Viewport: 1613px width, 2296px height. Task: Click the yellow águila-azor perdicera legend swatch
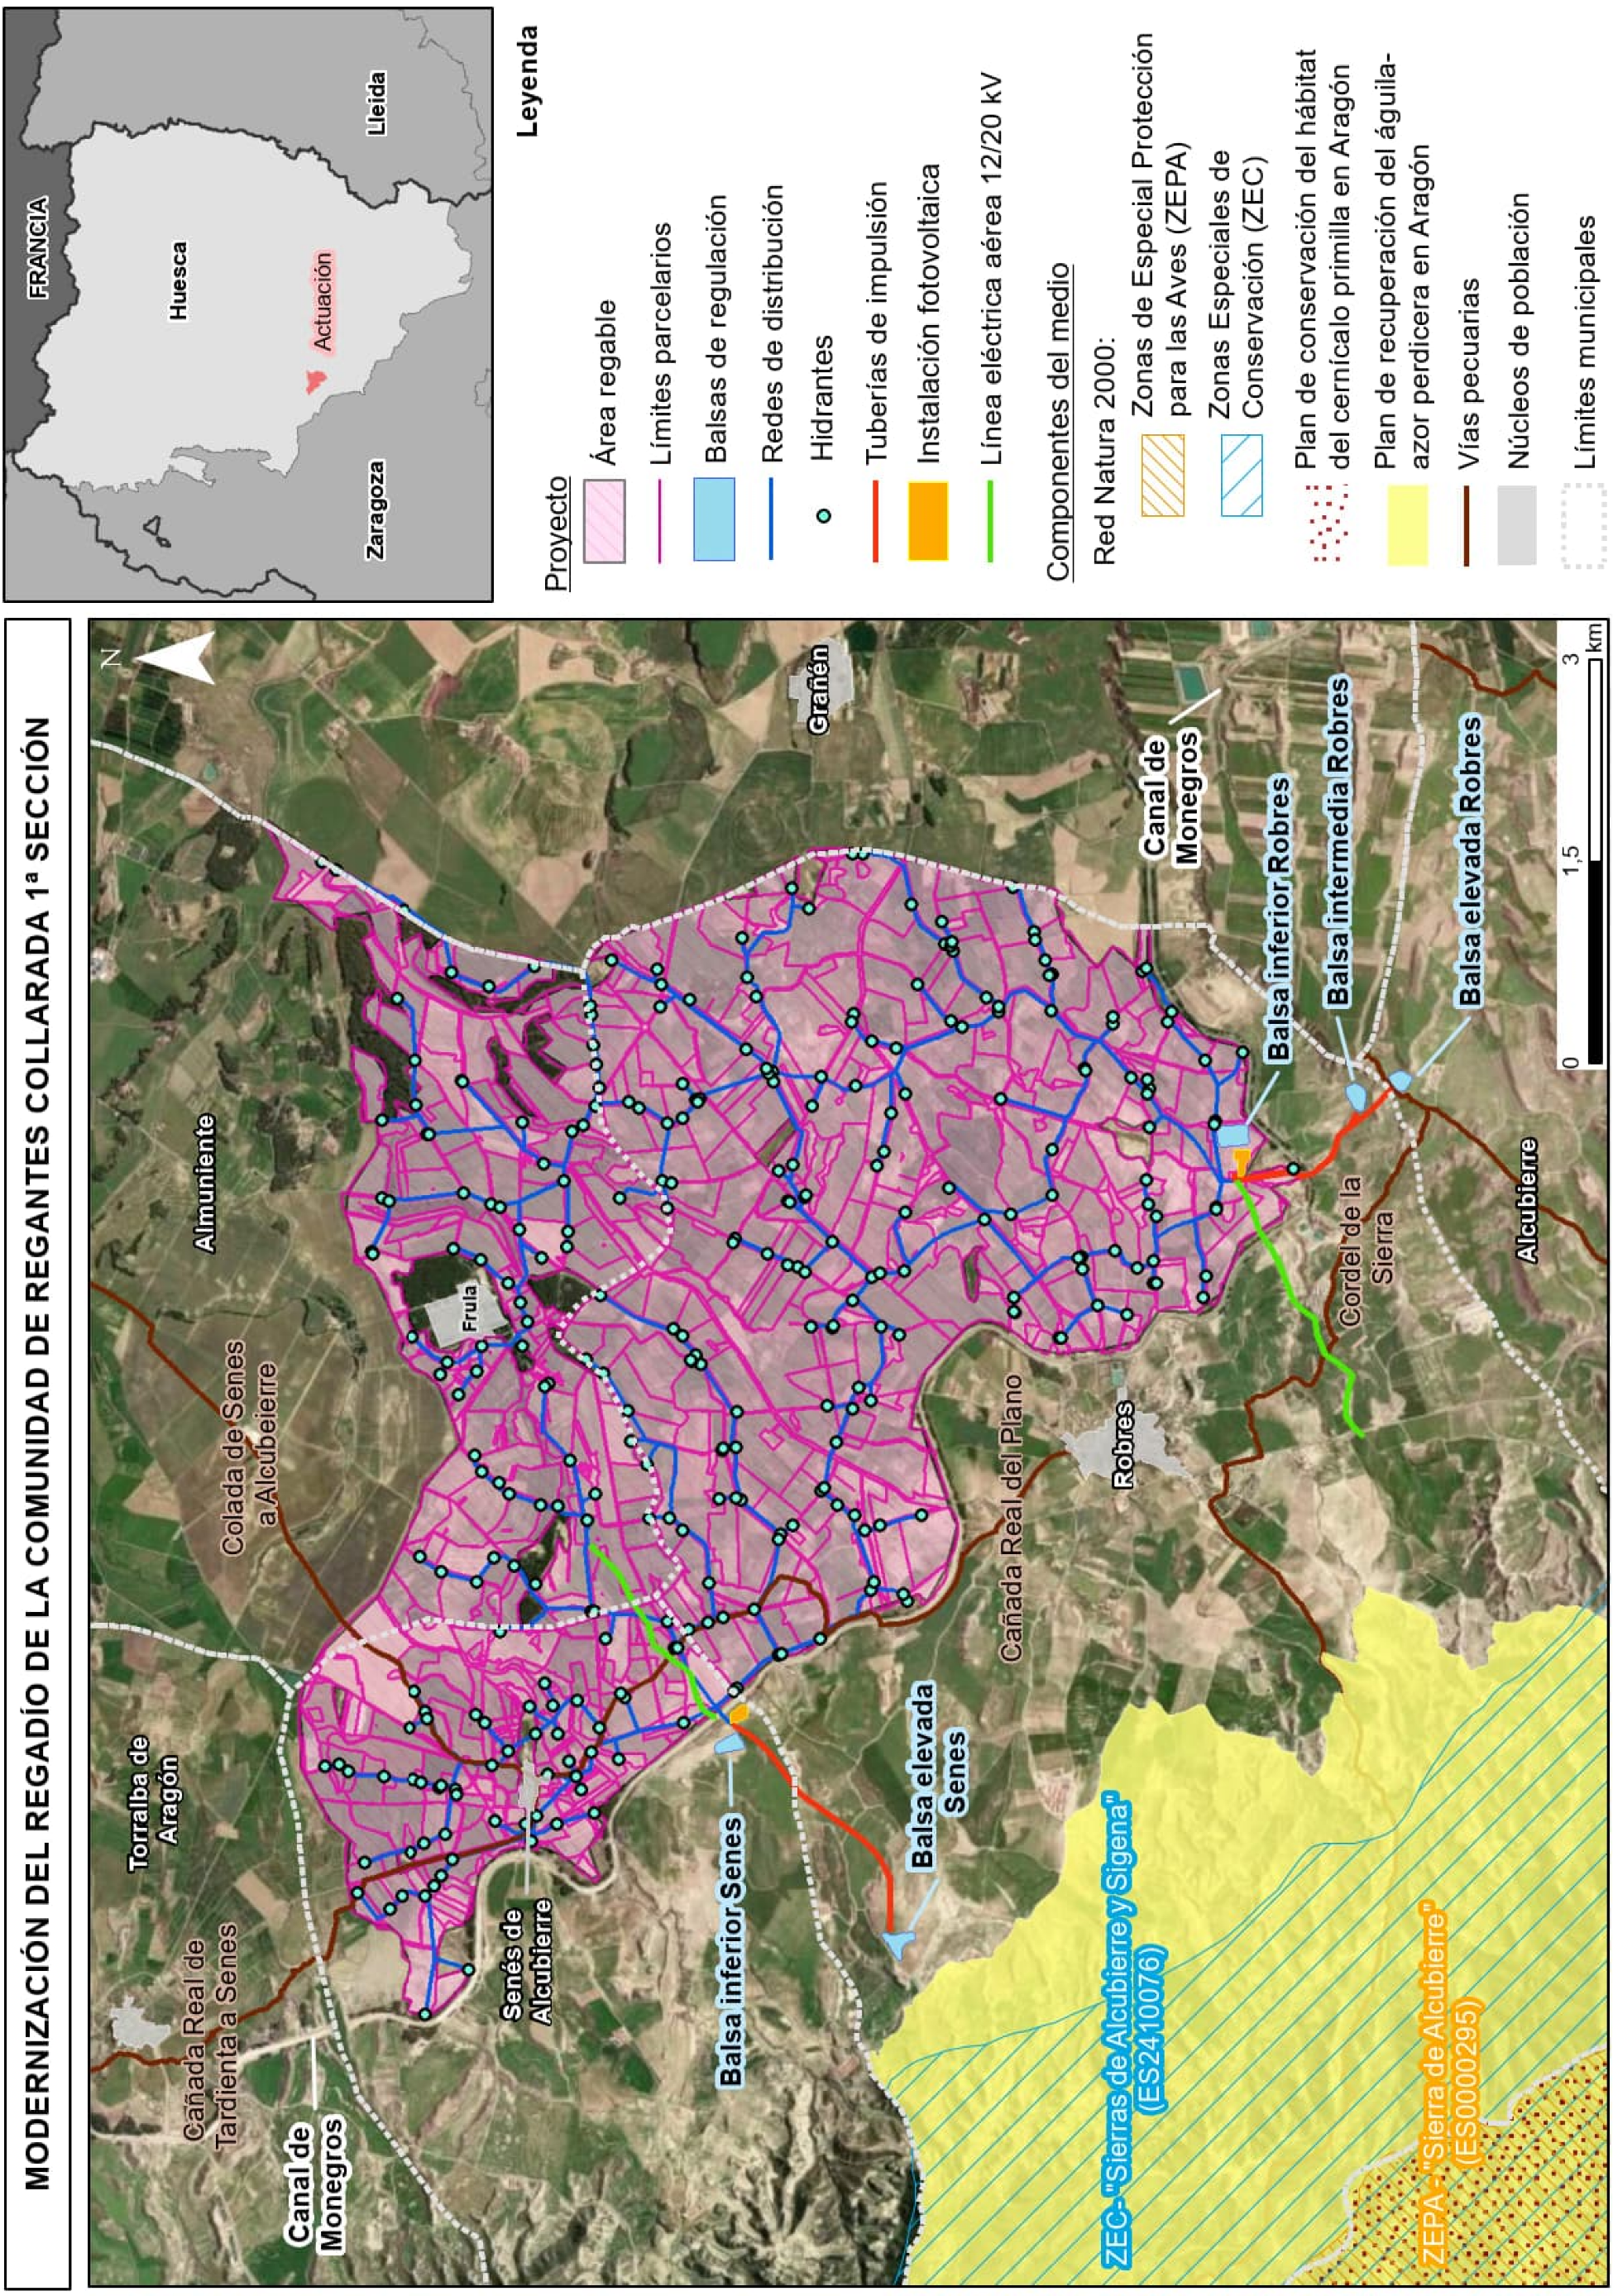click(1407, 524)
